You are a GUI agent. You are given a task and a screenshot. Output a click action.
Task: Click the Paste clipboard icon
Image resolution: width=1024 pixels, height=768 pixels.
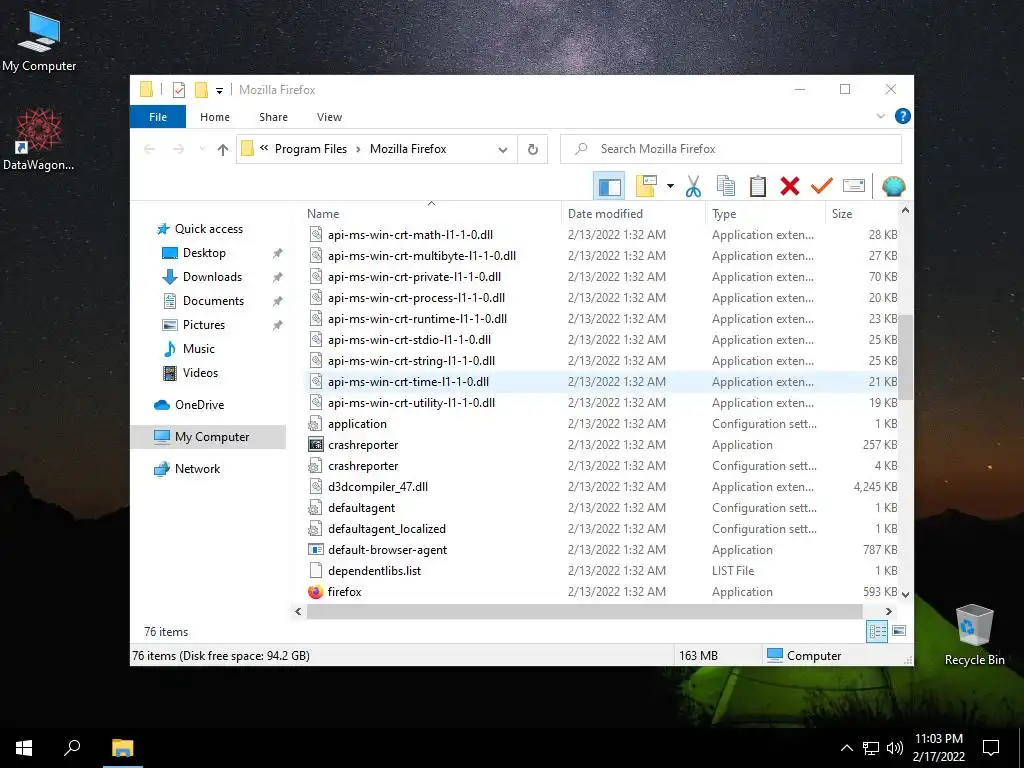point(758,187)
